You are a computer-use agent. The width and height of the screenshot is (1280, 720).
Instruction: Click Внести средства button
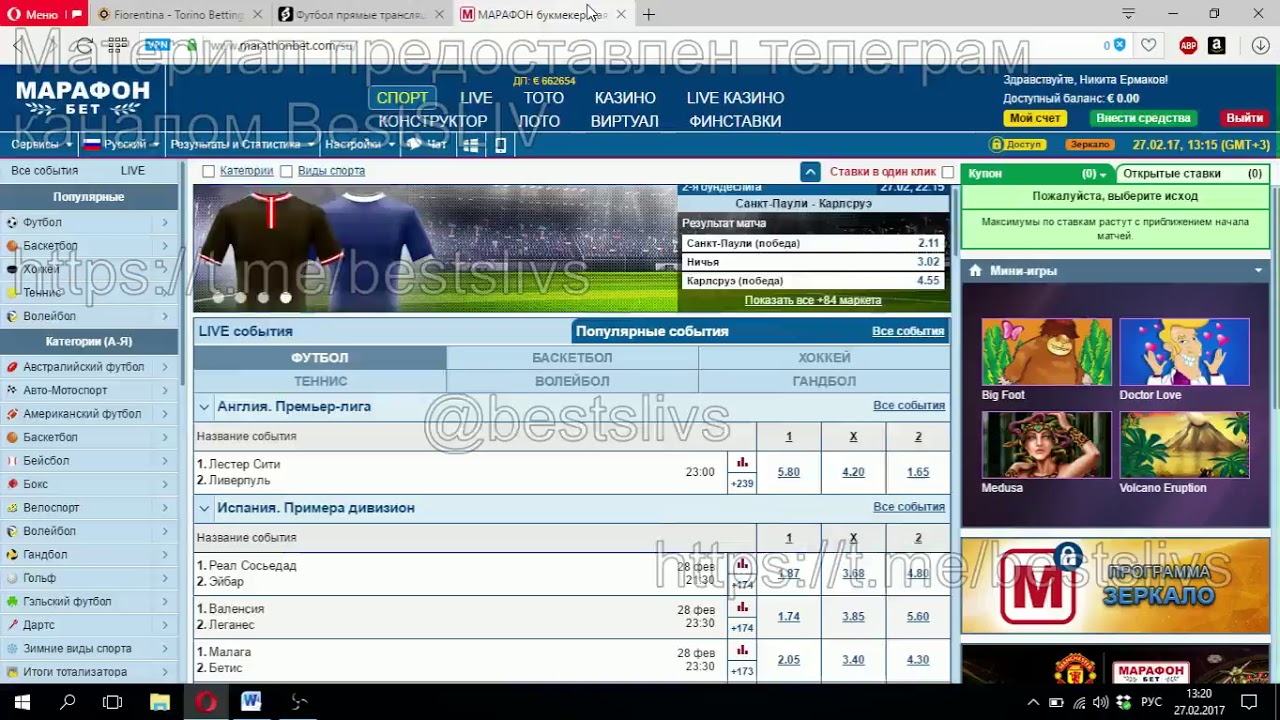coord(1143,118)
